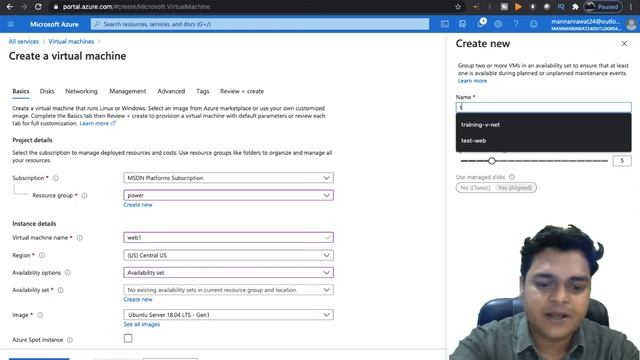The width and height of the screenshot is (640, 360).
Task: Open Learn more in Create new panel
Action: 472,81
